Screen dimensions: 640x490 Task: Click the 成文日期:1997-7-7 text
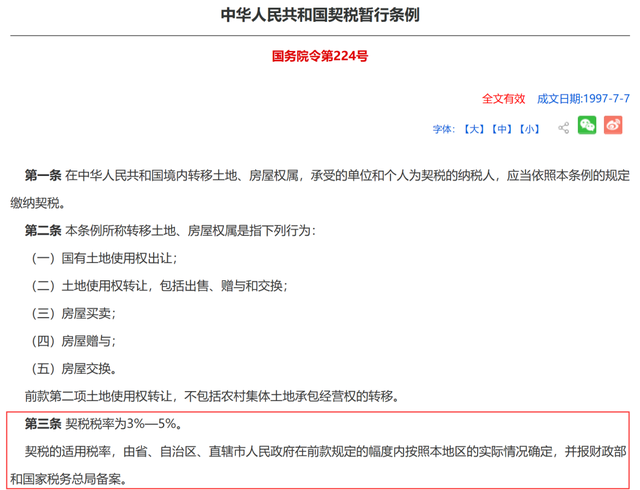[x=583, y=99]
